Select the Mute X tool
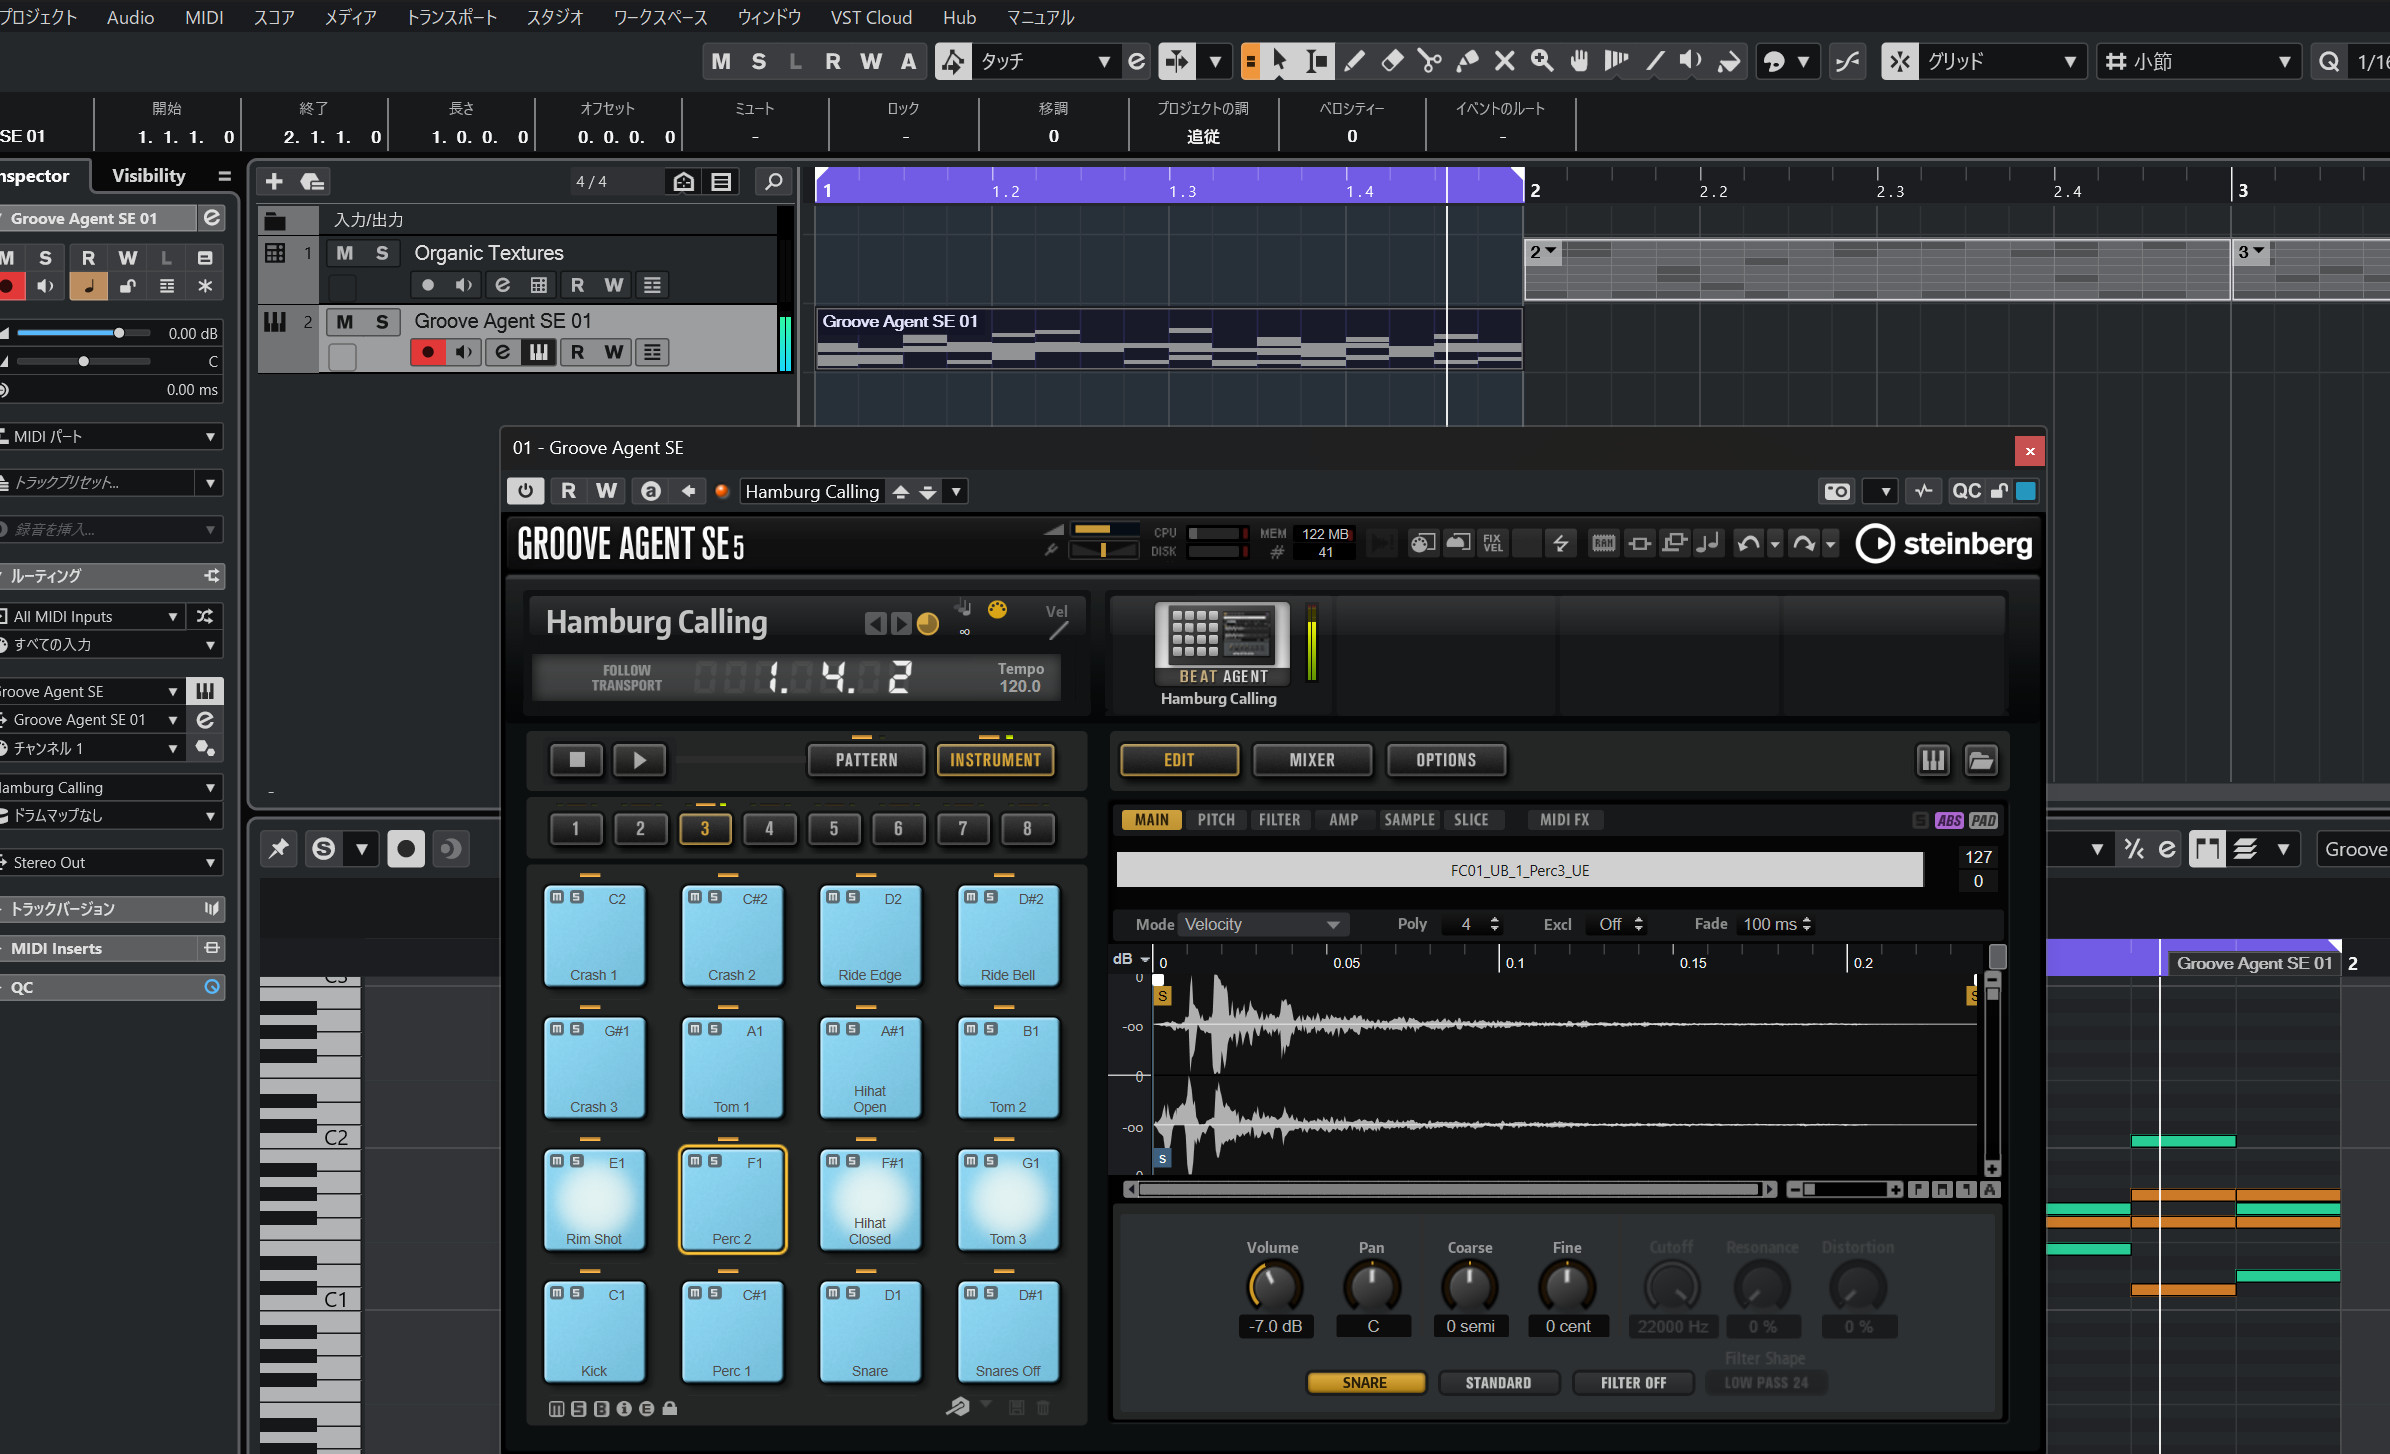The height and width of the screenshot is (1454, 2390). pyautogui.click(x=1504, y=62)
